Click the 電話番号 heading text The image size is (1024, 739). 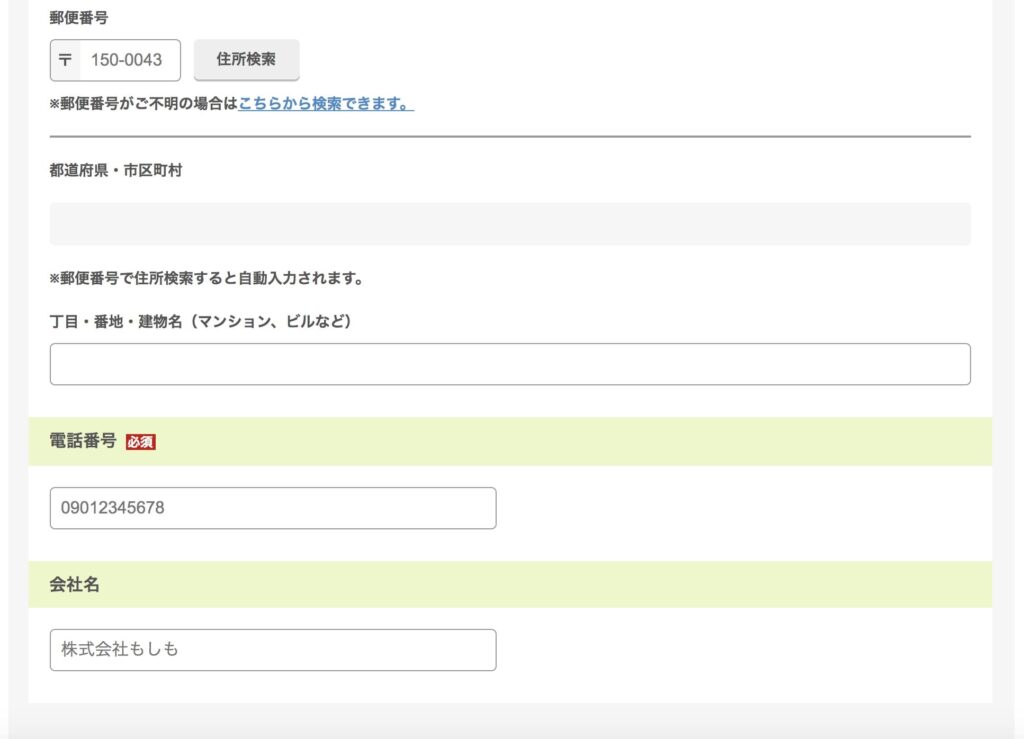click(x=83, y=441)
